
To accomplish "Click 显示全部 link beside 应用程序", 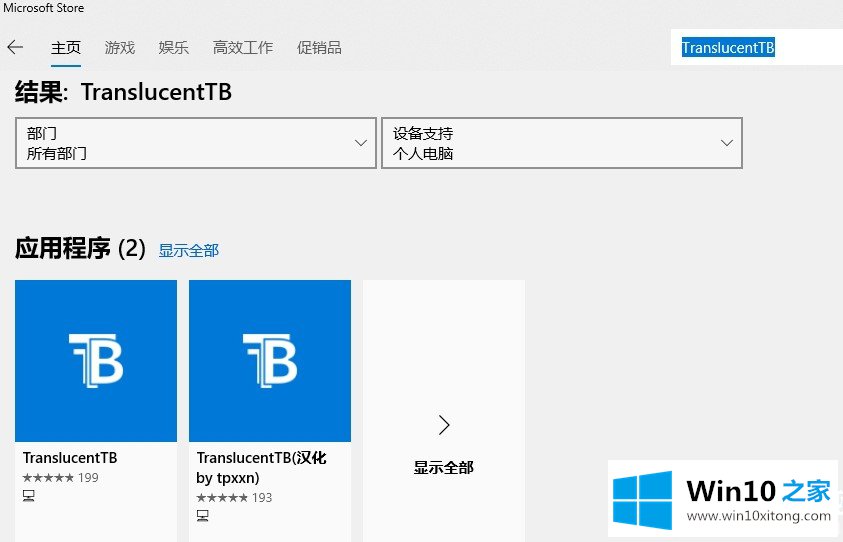I will [189, 251].
